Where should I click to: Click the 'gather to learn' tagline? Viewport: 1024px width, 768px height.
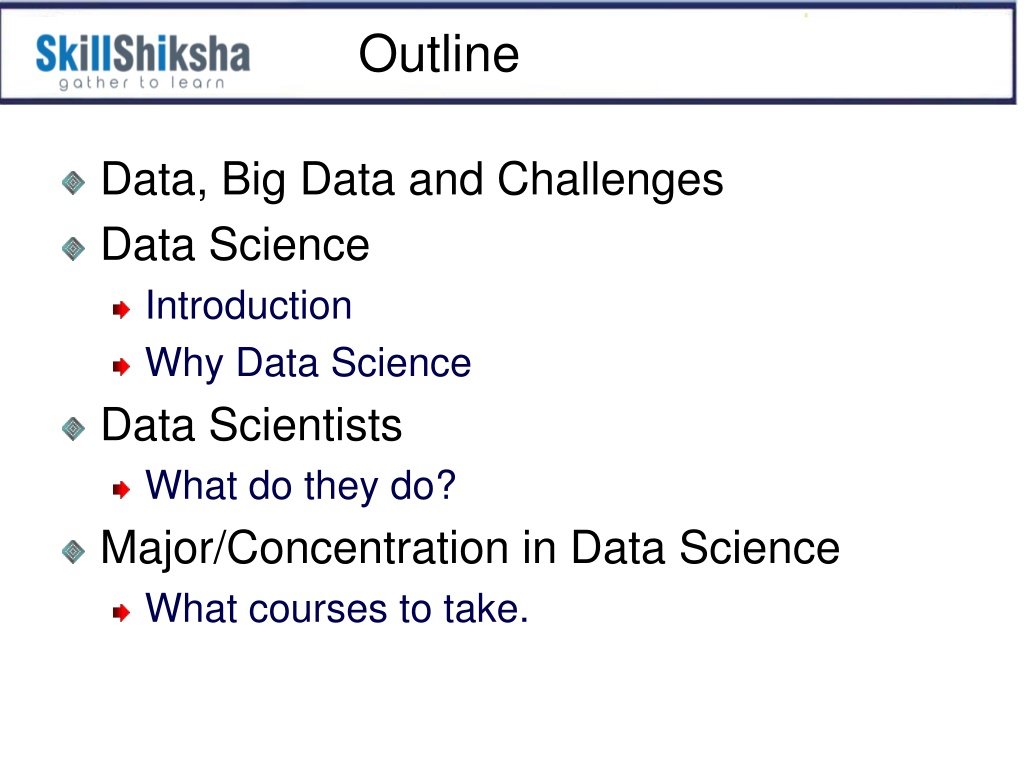point(142,83)
